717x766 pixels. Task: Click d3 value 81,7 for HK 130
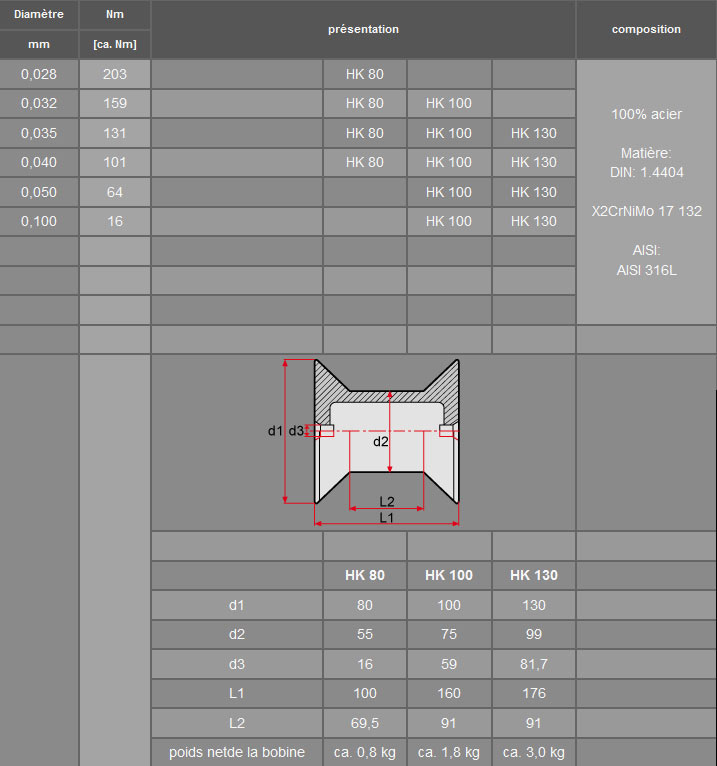click(534, 664)
